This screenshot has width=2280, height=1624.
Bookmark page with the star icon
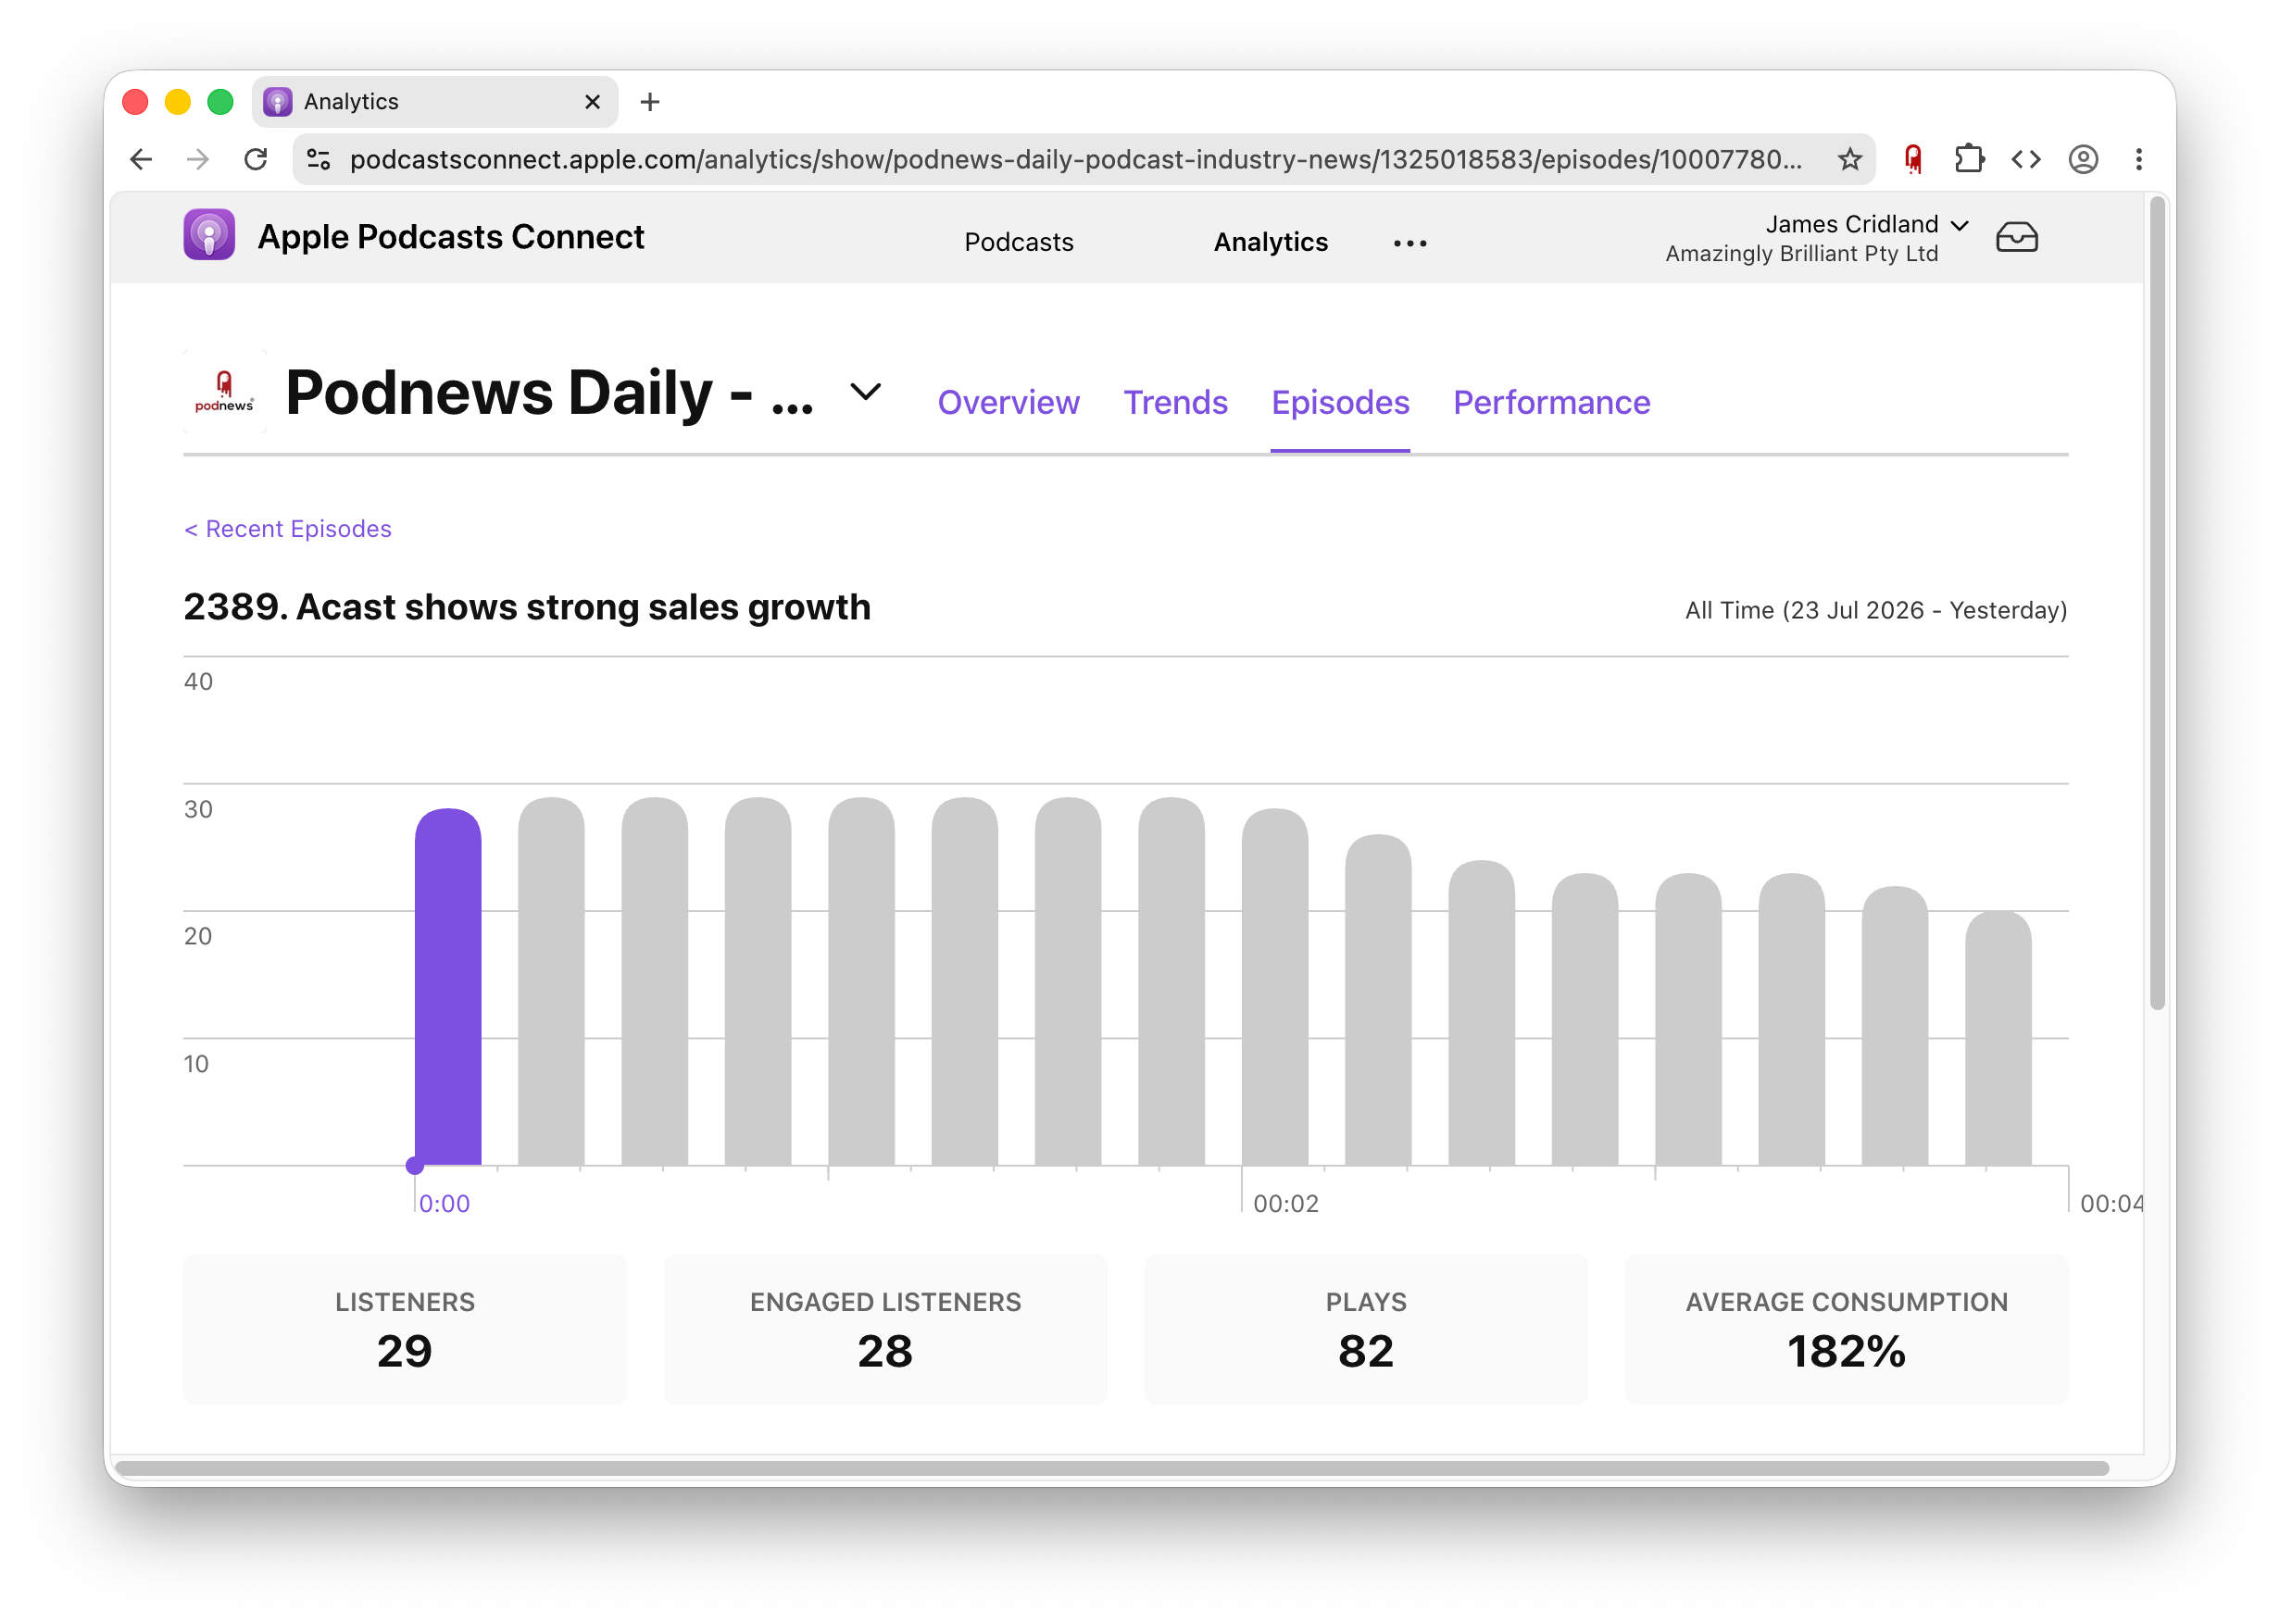point(1849,160)
